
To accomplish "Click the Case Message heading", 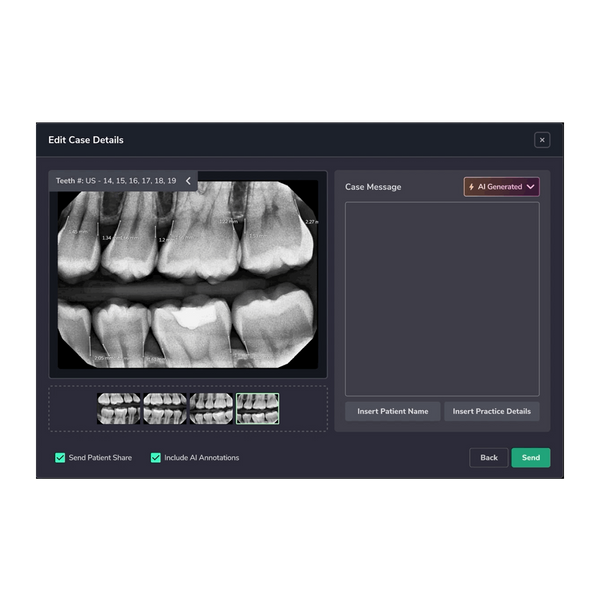I will click(x=373, y=187).
